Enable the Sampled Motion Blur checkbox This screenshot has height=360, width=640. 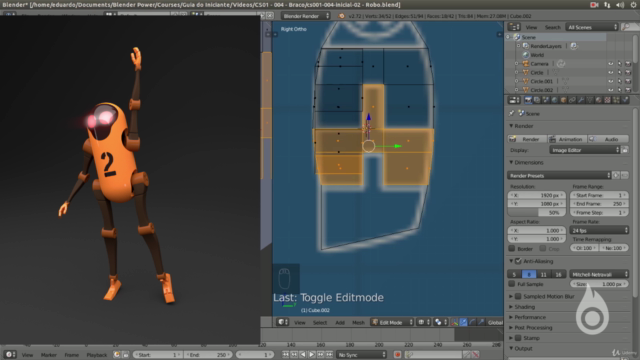(518, 296)
